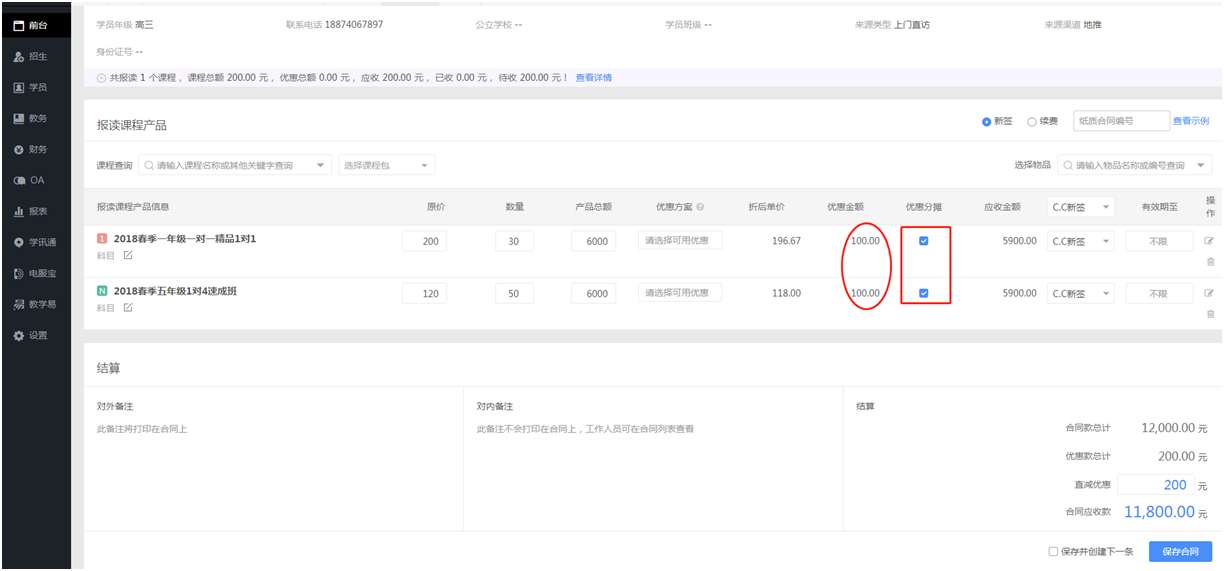Click the 查看示例 link
The height and width of the screenshot is (571, 1224).
click(x=1191, y=121)
